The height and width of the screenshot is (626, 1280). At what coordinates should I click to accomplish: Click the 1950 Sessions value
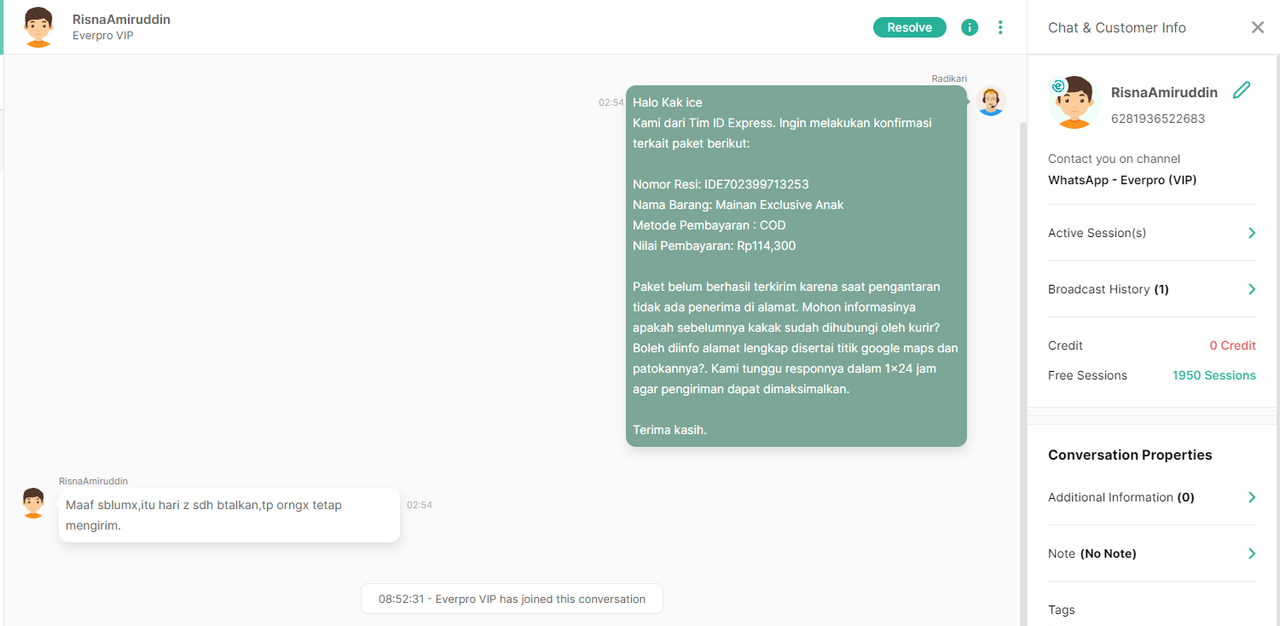[1214, 375]
